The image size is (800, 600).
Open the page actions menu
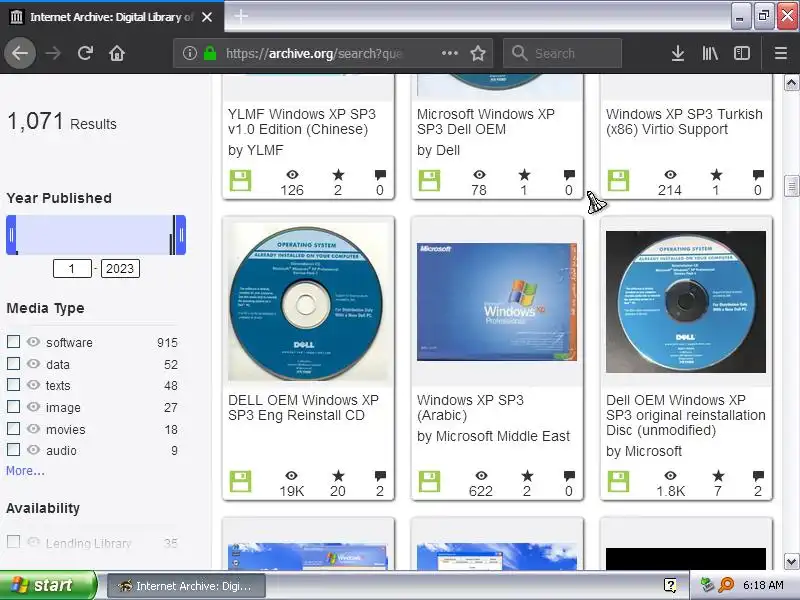[449, 53]
